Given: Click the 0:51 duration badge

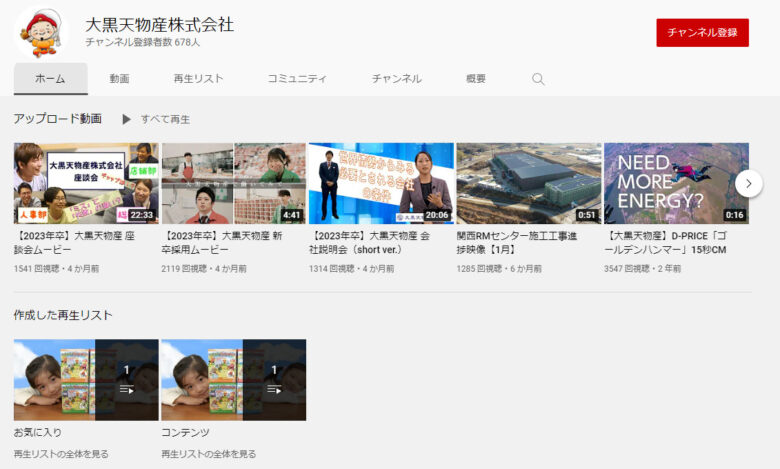Looking at the screenshot, I should point(586,215).
